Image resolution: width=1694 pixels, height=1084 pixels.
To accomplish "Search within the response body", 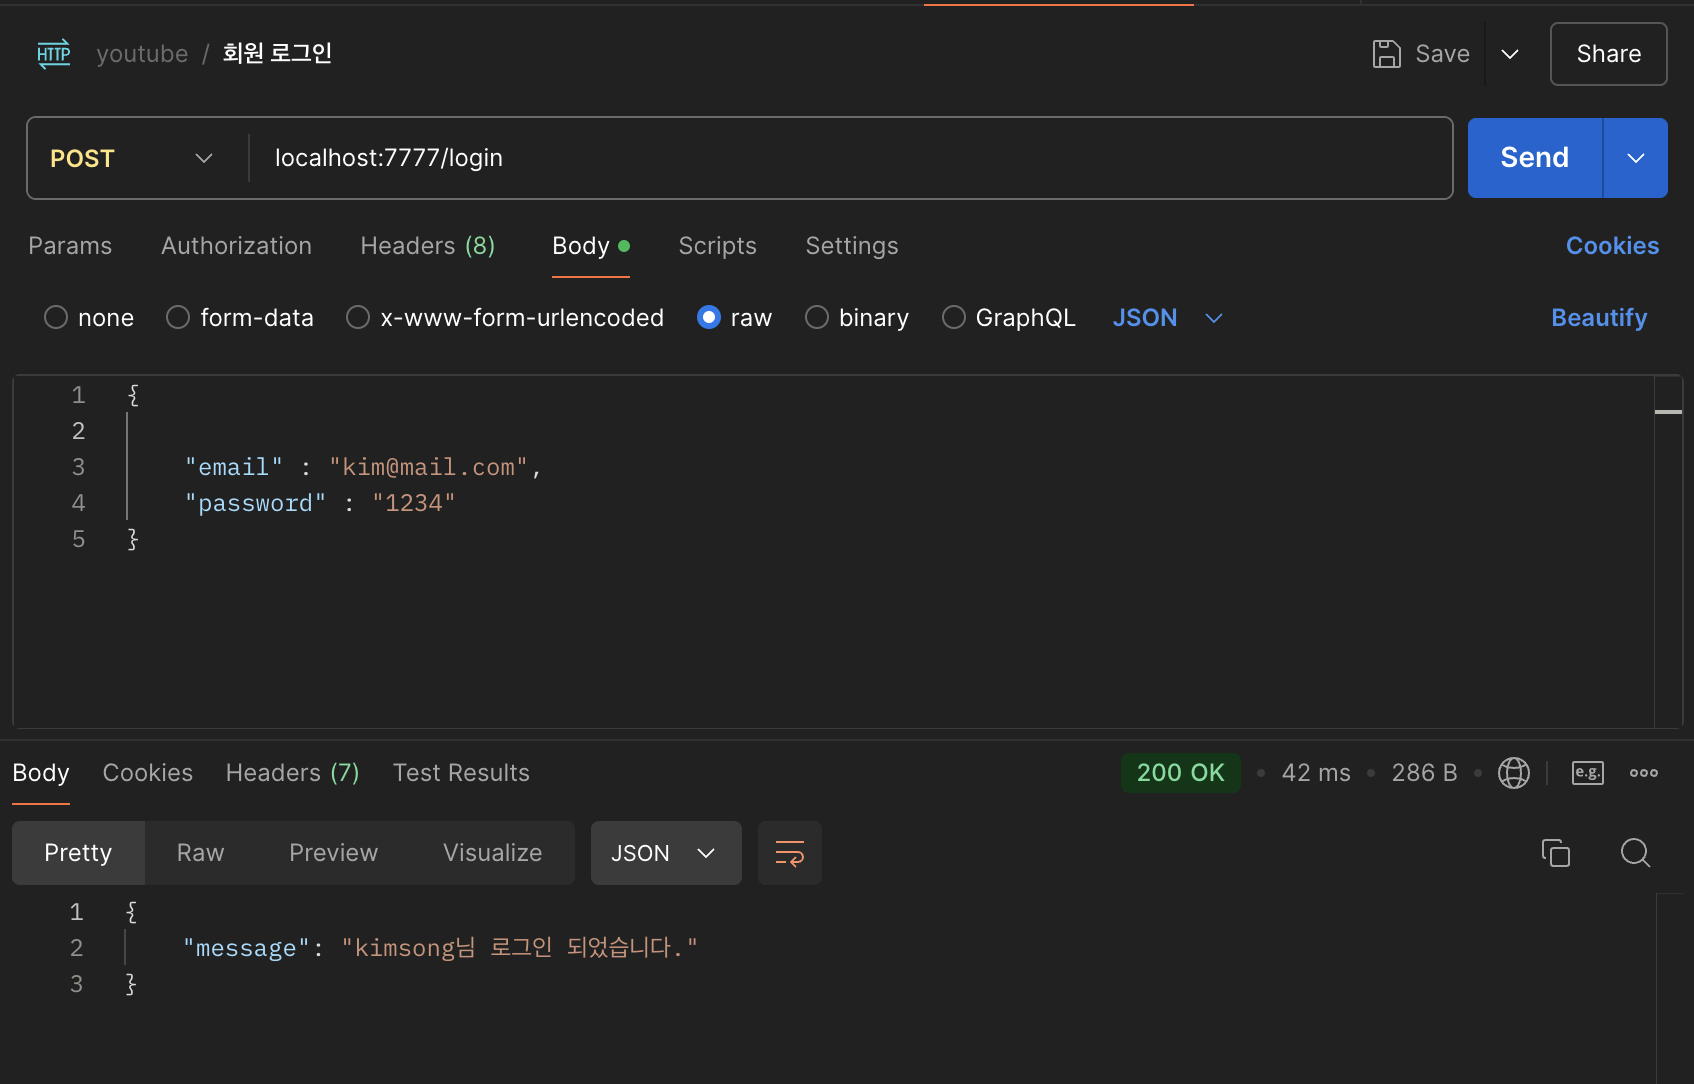I will (x=1635, y=853).
